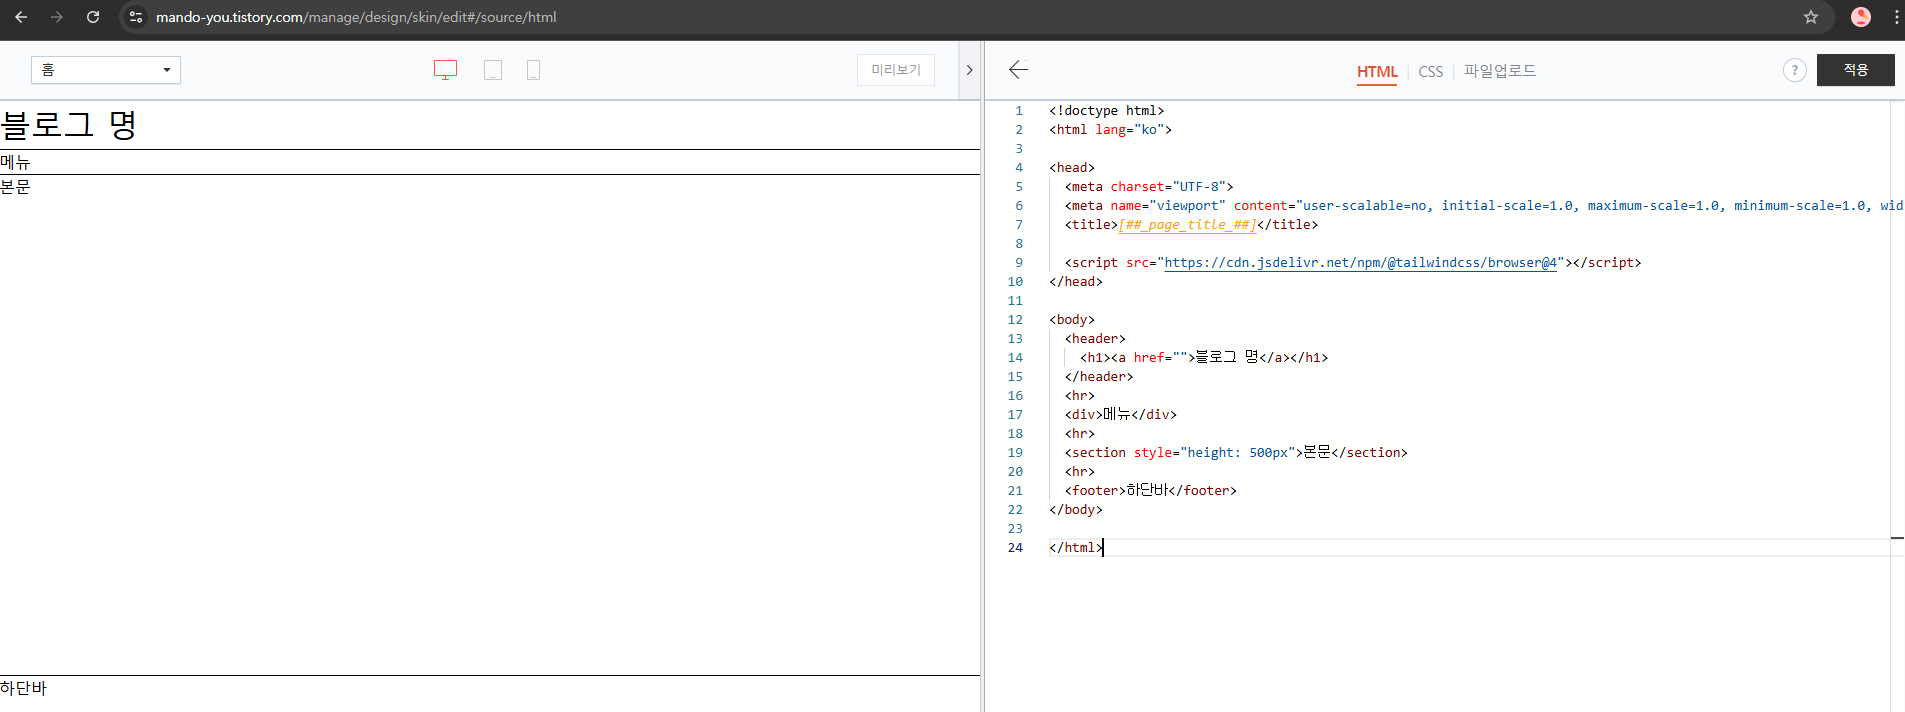Click the address bar URL

coord(356,17)
